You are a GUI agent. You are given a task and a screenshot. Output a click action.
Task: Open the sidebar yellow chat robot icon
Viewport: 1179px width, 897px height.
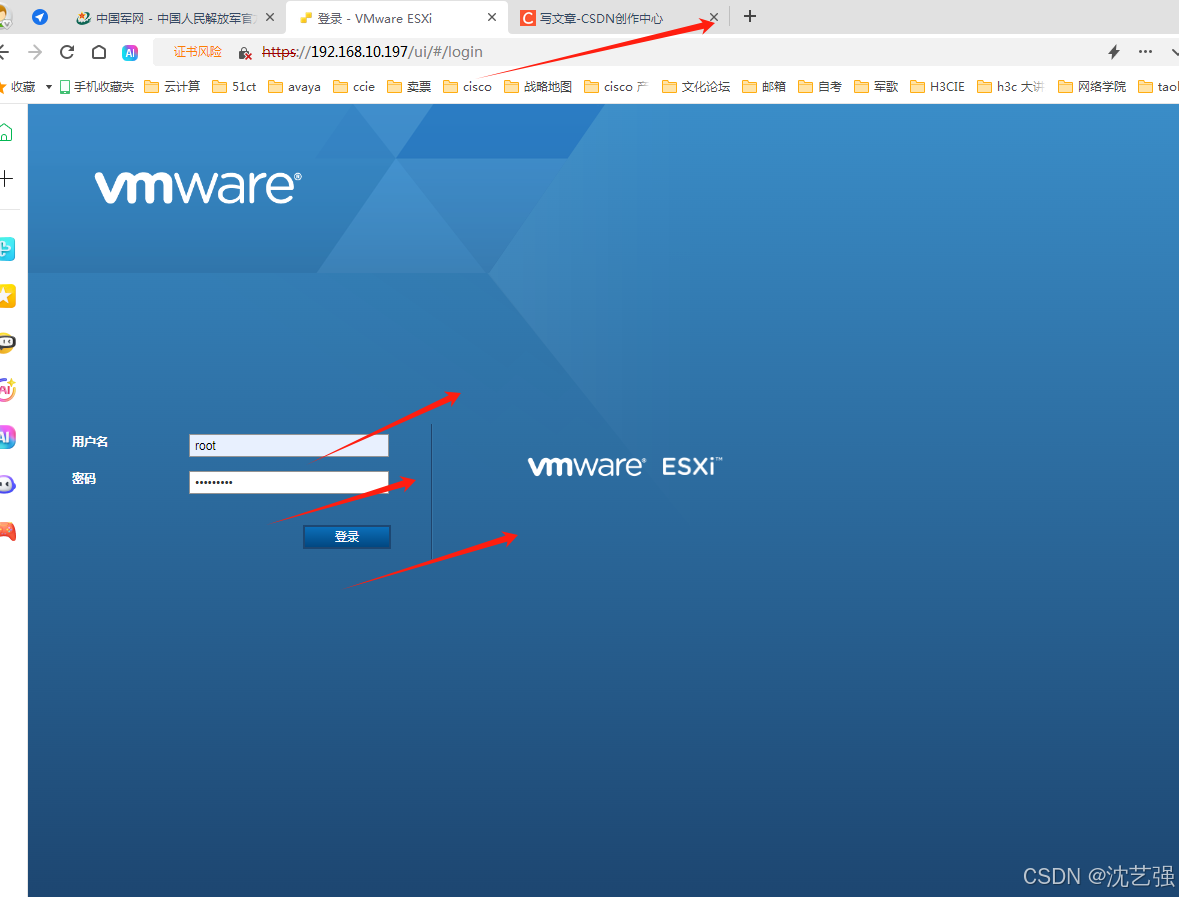point(7,343)
